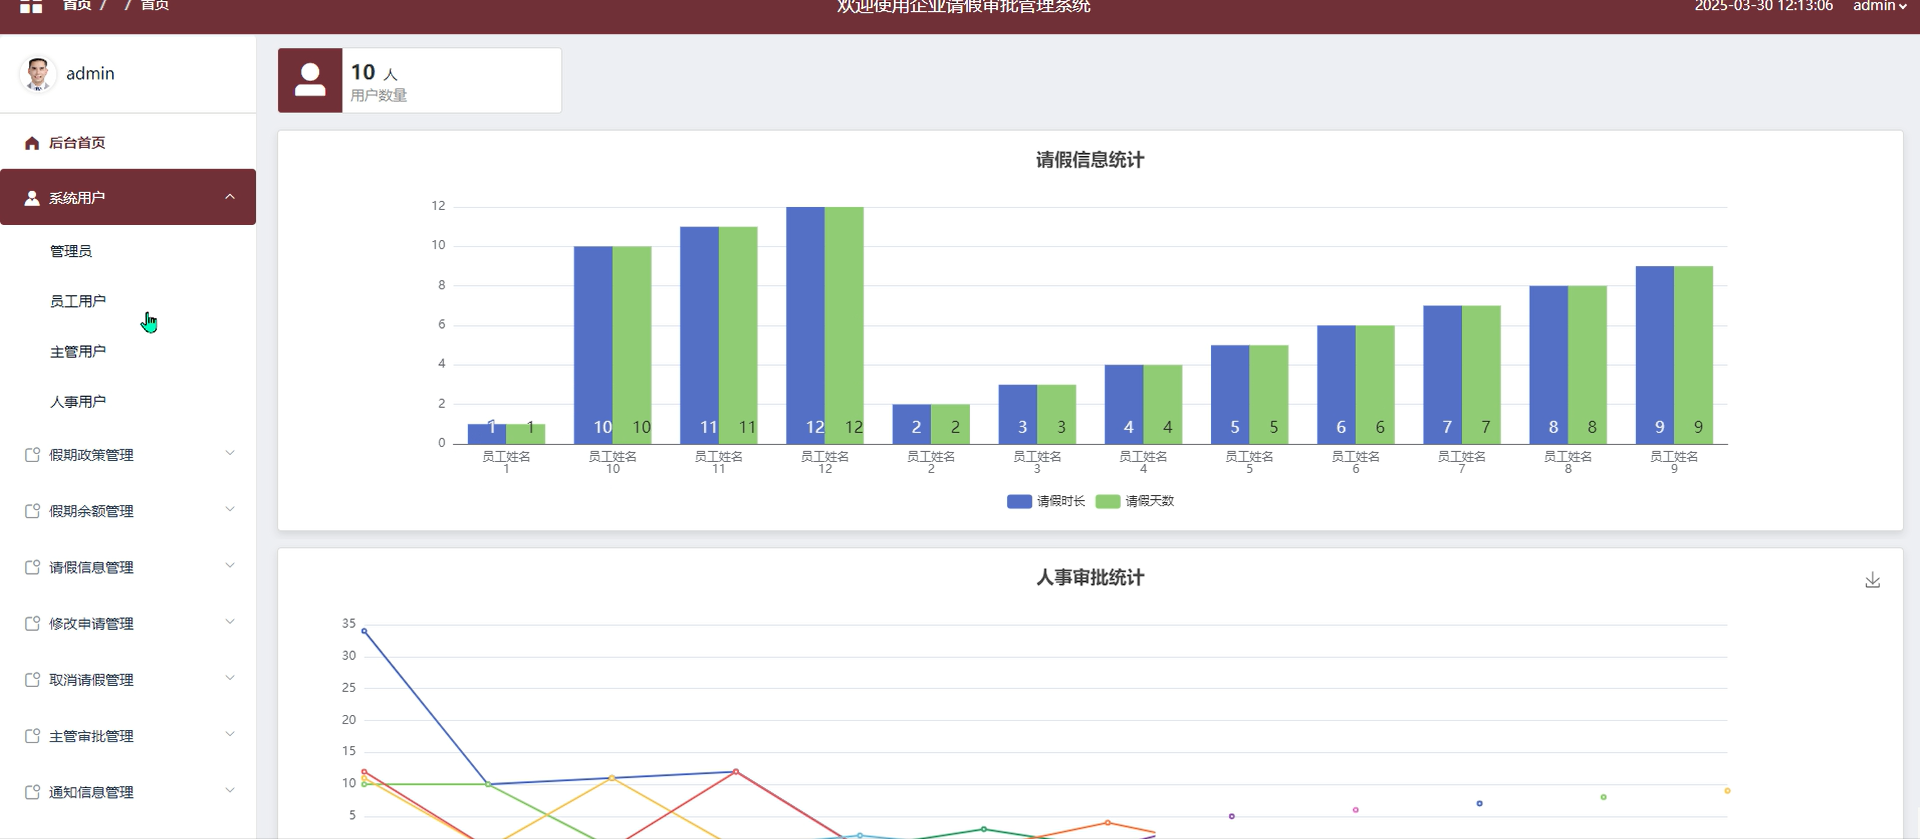Click the 人事审批统计 chart title
This screenshot has width=1920, height=839.
tap(1090, 578)
